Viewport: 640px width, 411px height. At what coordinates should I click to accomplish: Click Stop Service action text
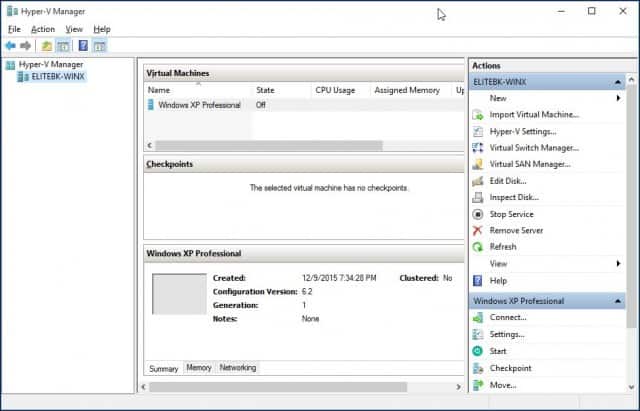(x=511, y=214)
